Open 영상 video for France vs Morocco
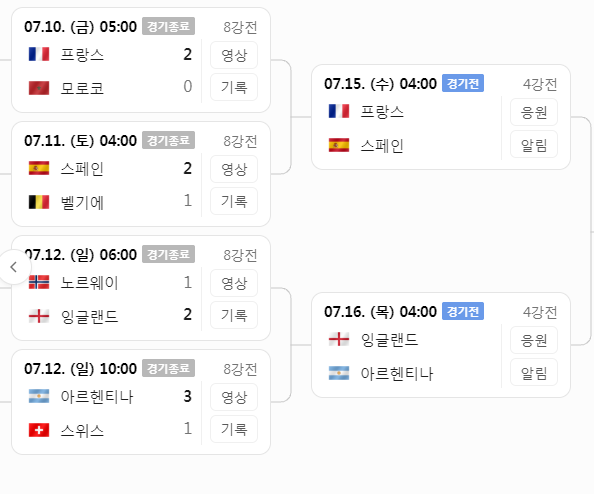594x494 pixels. [x=234, y=55]
